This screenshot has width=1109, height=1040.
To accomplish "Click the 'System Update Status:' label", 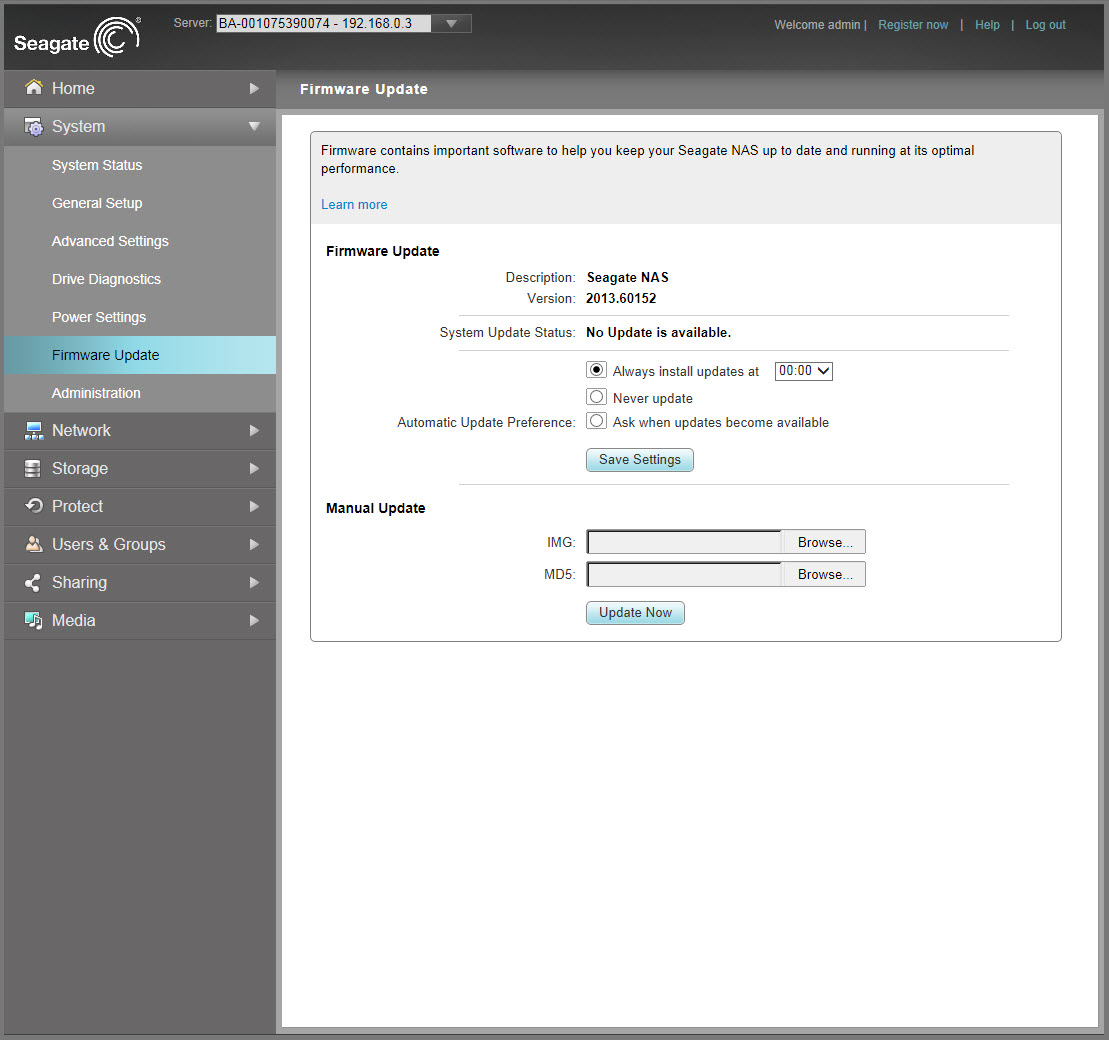I will pos(507,333).
